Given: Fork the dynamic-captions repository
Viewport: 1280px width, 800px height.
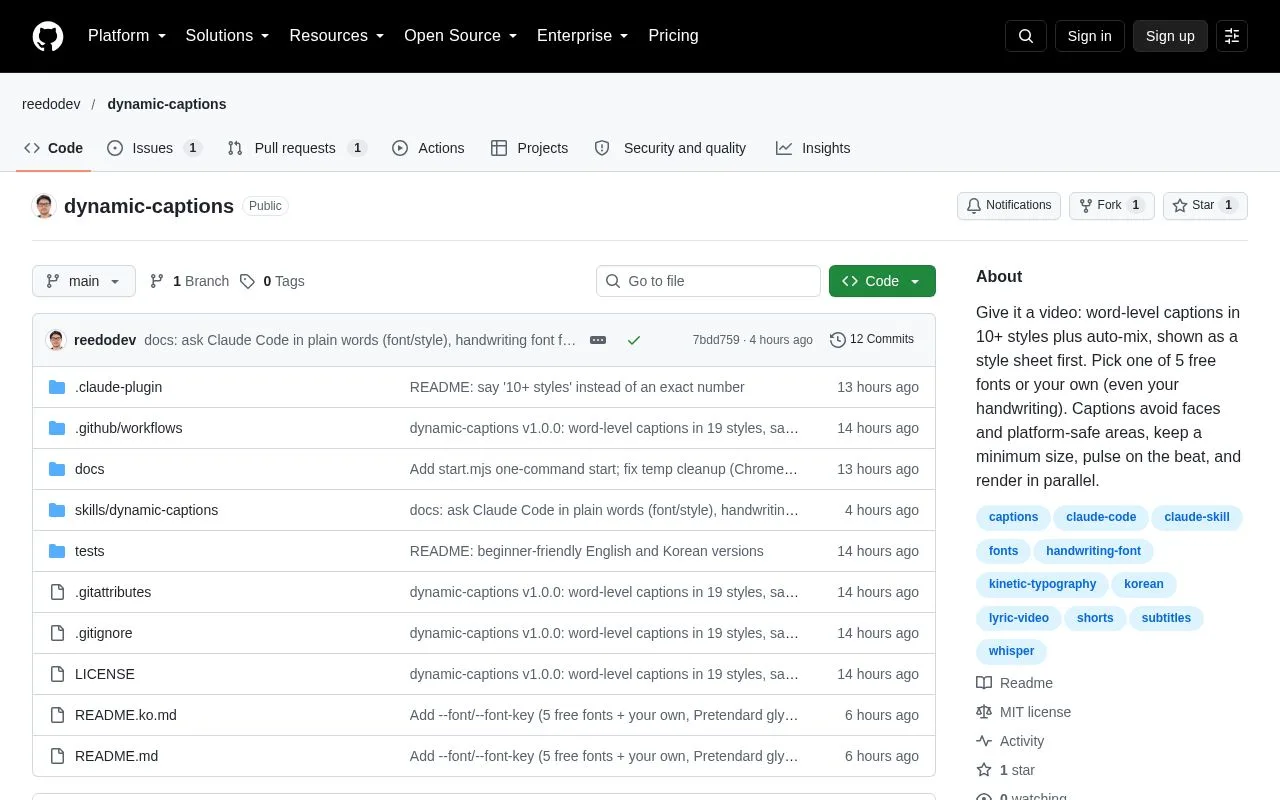Looking at the screenshot, I should [1112, 206].
